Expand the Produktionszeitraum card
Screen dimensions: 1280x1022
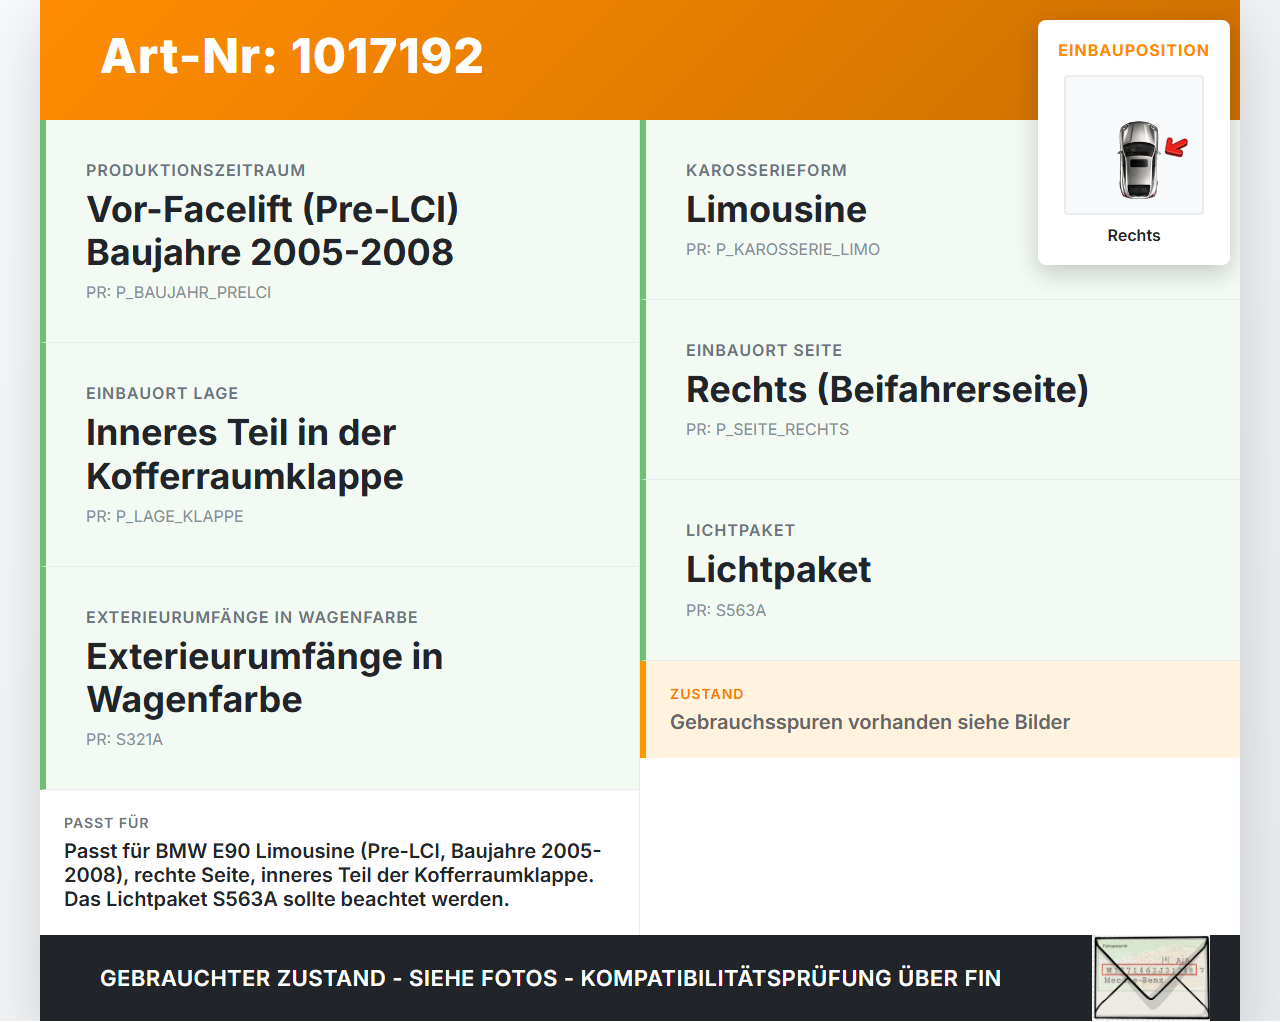(x=340, y=230)
